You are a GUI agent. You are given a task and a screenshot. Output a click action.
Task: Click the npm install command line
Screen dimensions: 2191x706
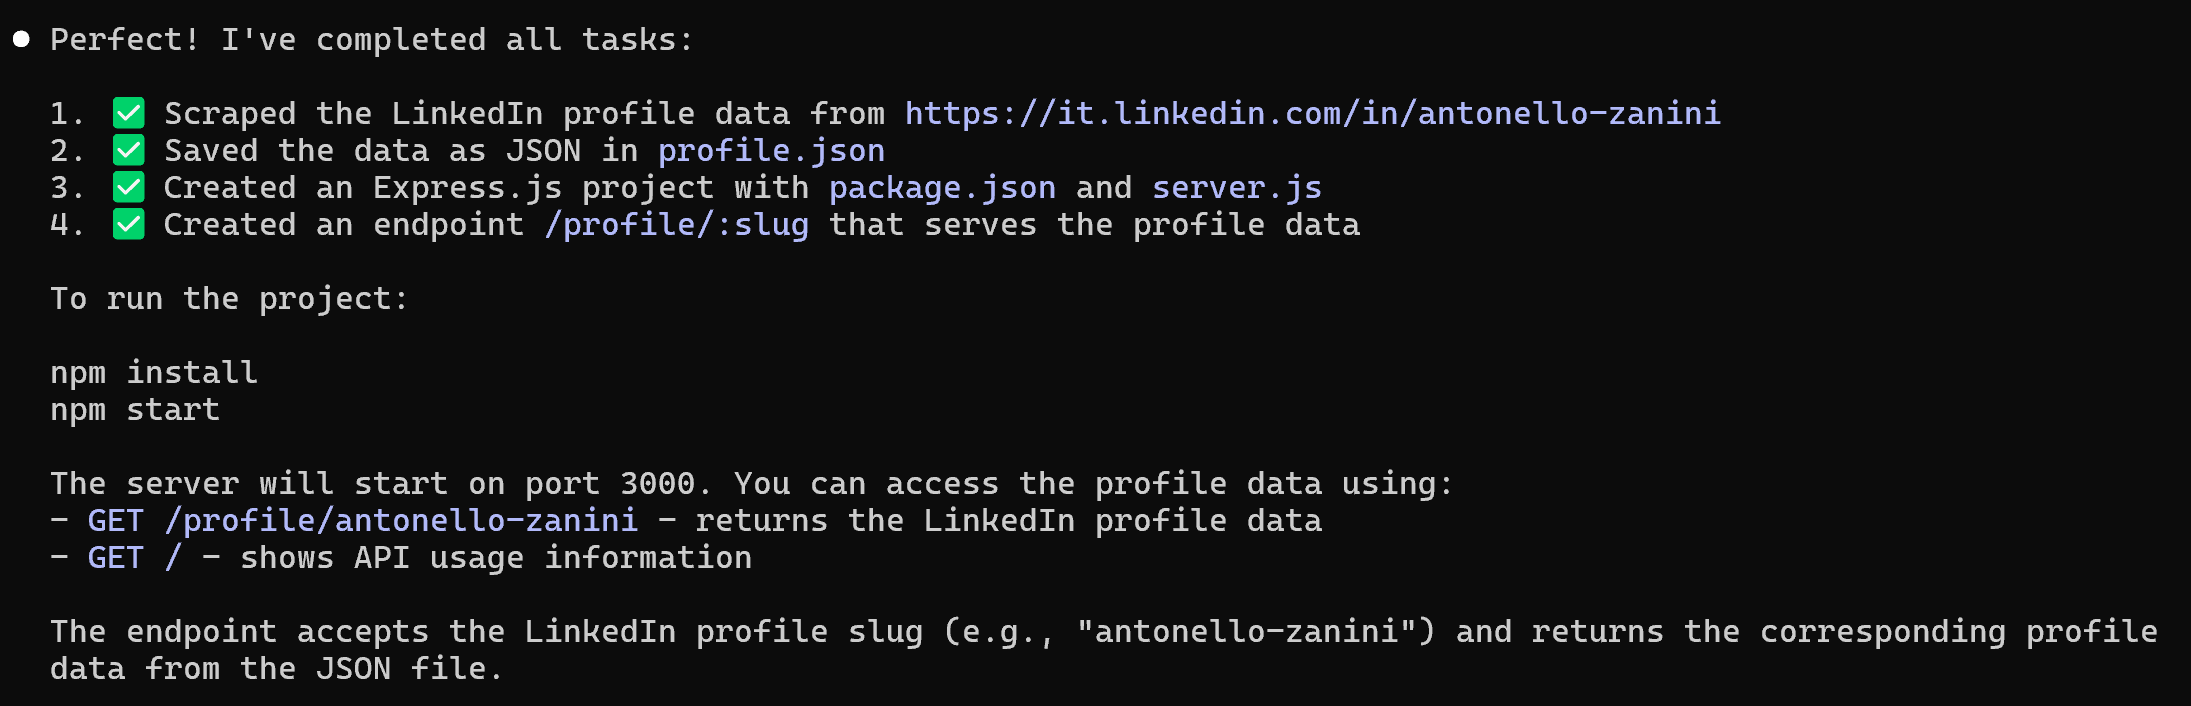(x=154, y=373)
